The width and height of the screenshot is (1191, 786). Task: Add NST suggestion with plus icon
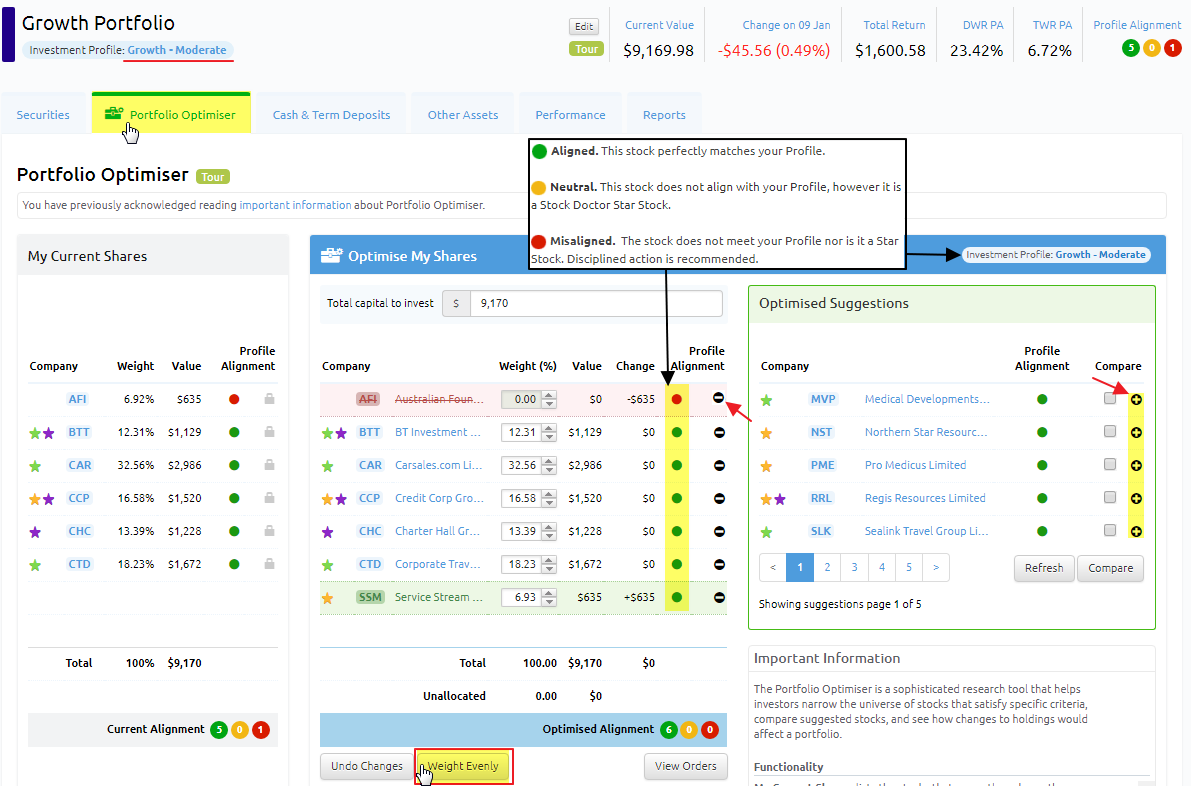pyautogui.click(x=1136, y=432)
